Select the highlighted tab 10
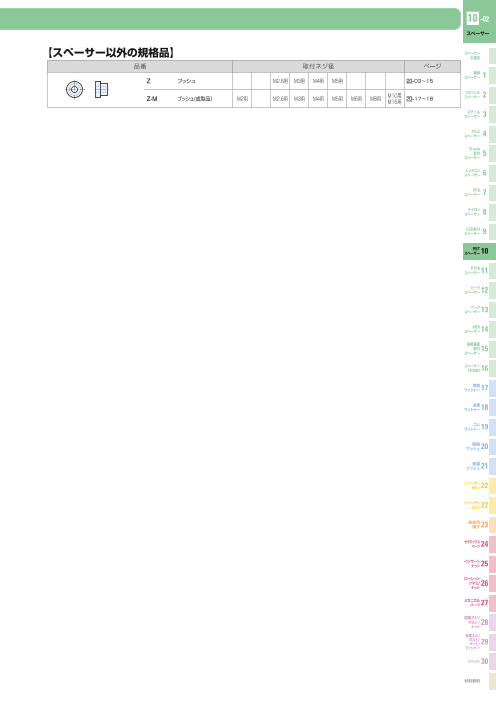496x701 pixels. click(x=479, y=251)
